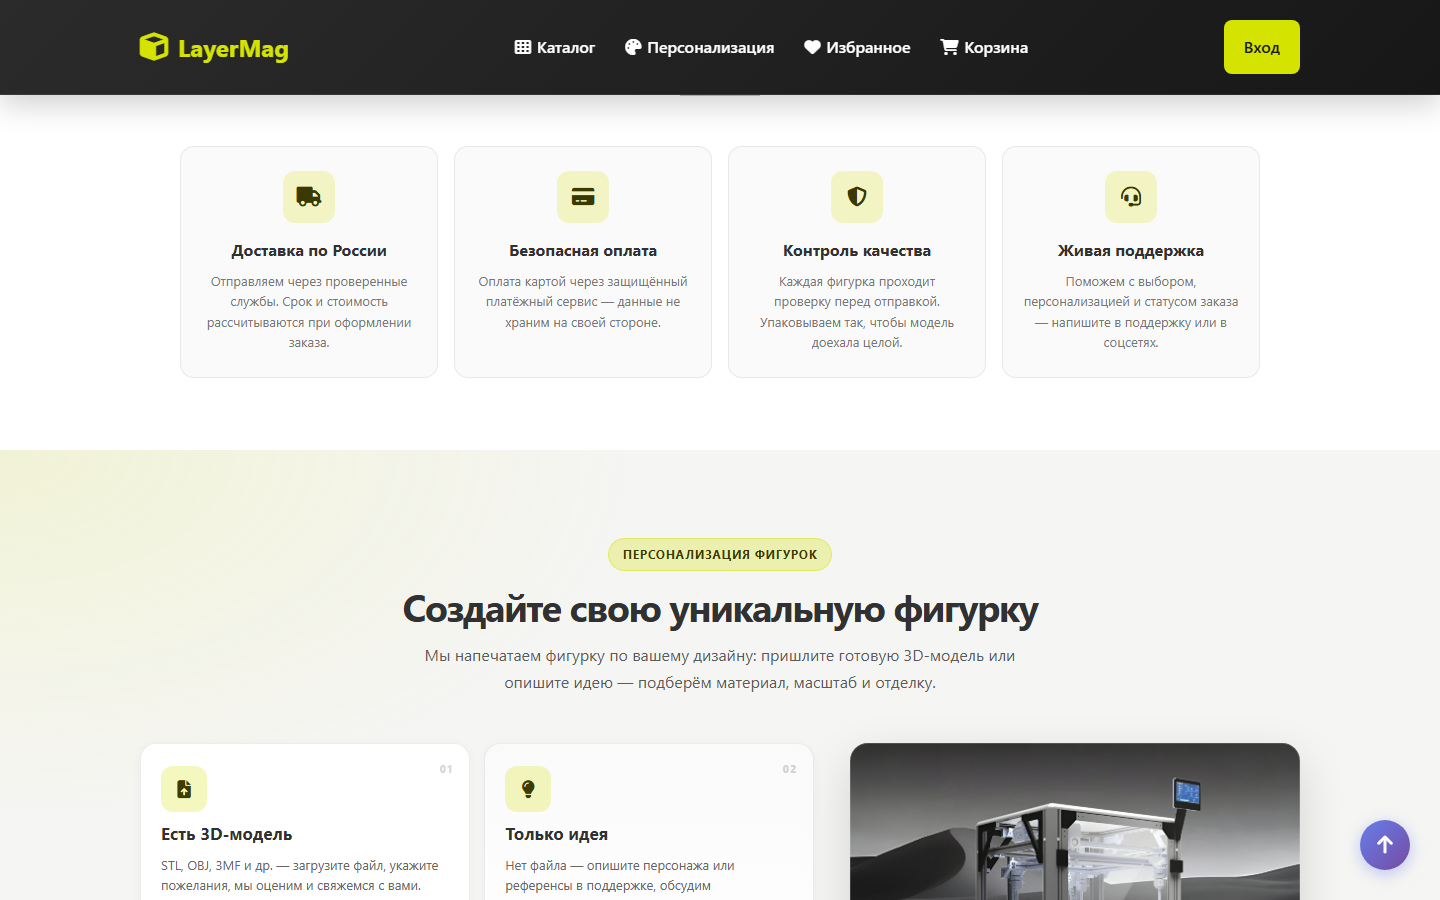Click the file upload icon for Есть 3D-модель
This screenshot has width=1440, height=900.
point(184,789)
